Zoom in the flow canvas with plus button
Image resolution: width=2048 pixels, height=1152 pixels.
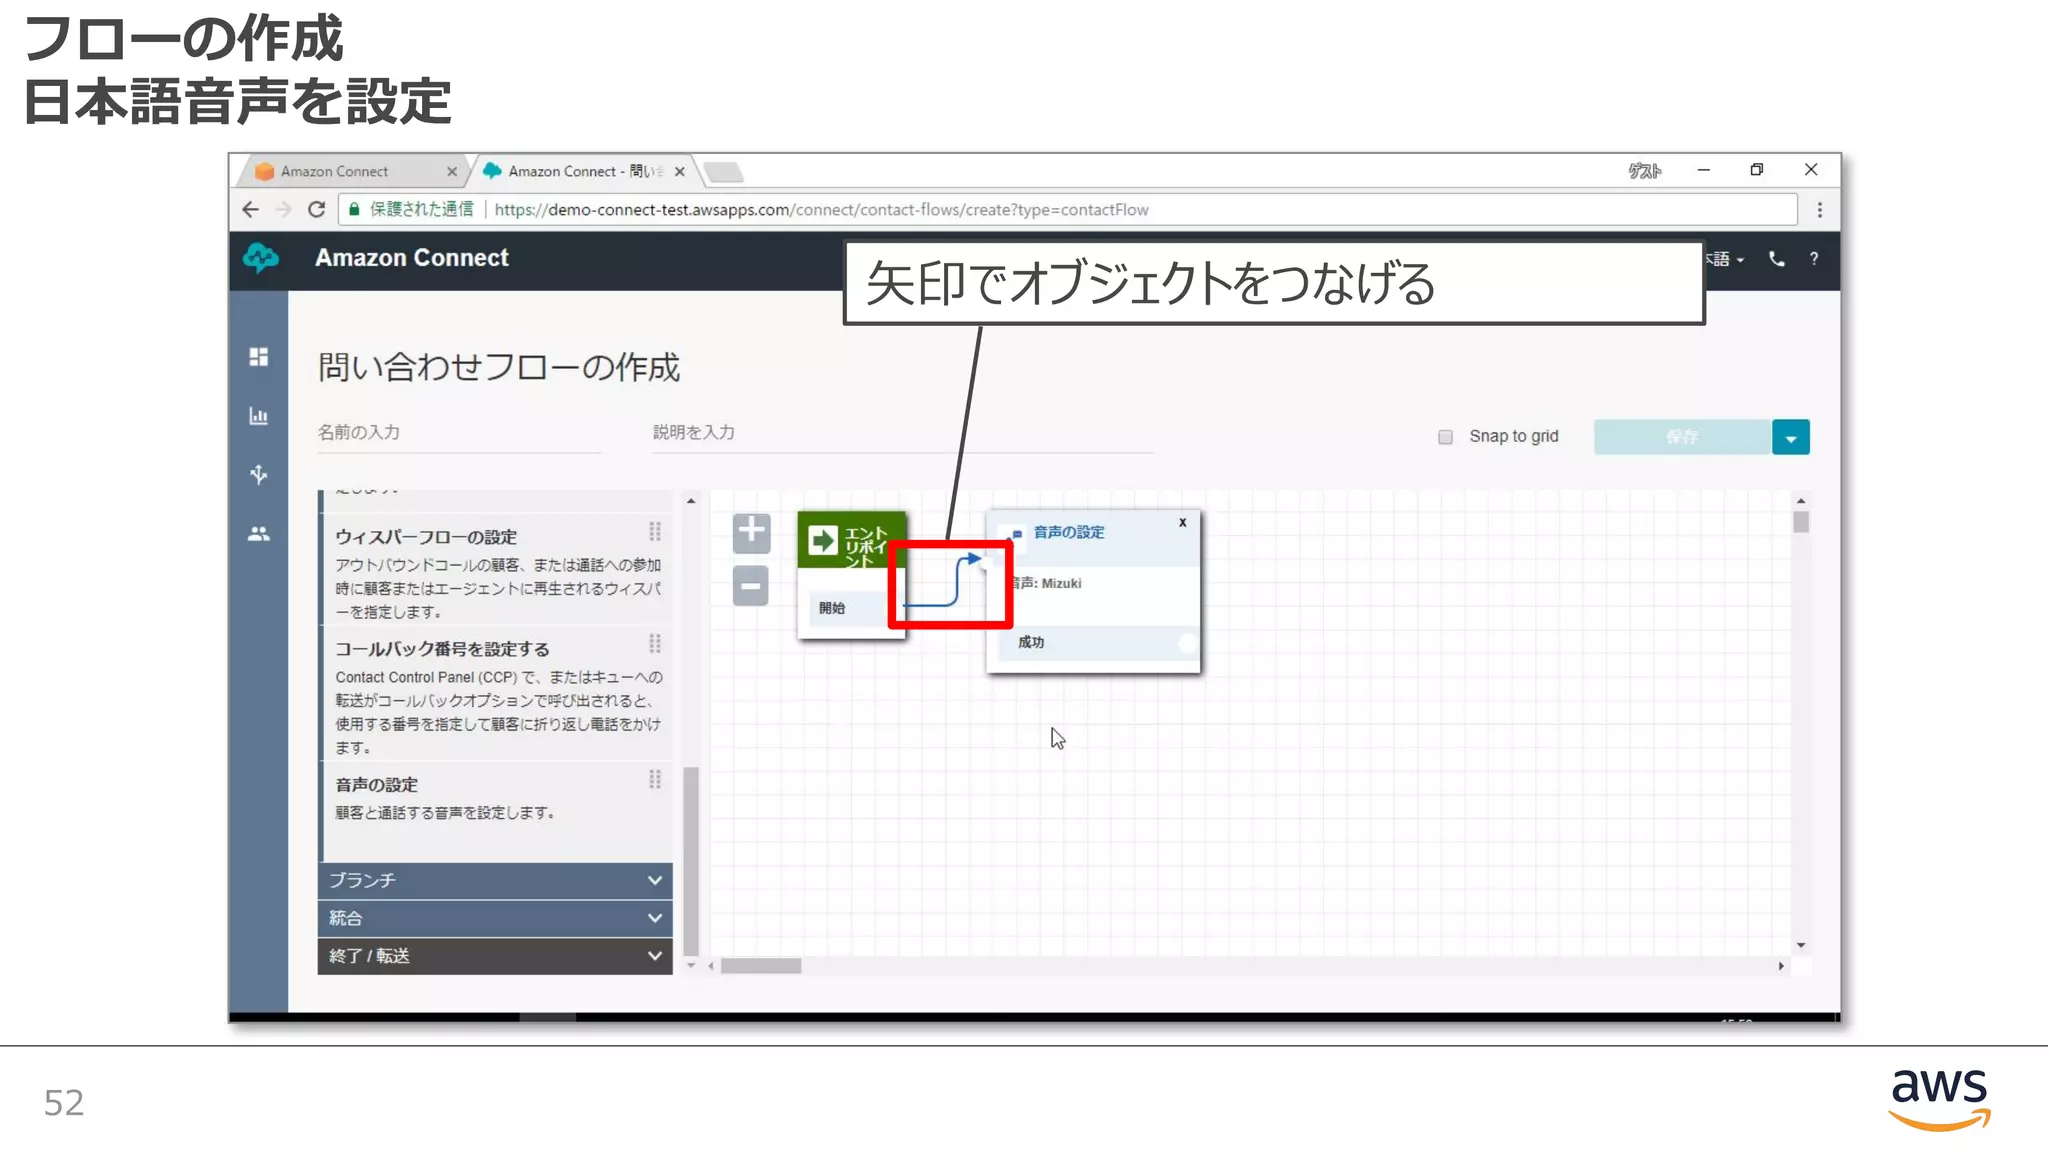pyautogui.click(x=751, y=533)
